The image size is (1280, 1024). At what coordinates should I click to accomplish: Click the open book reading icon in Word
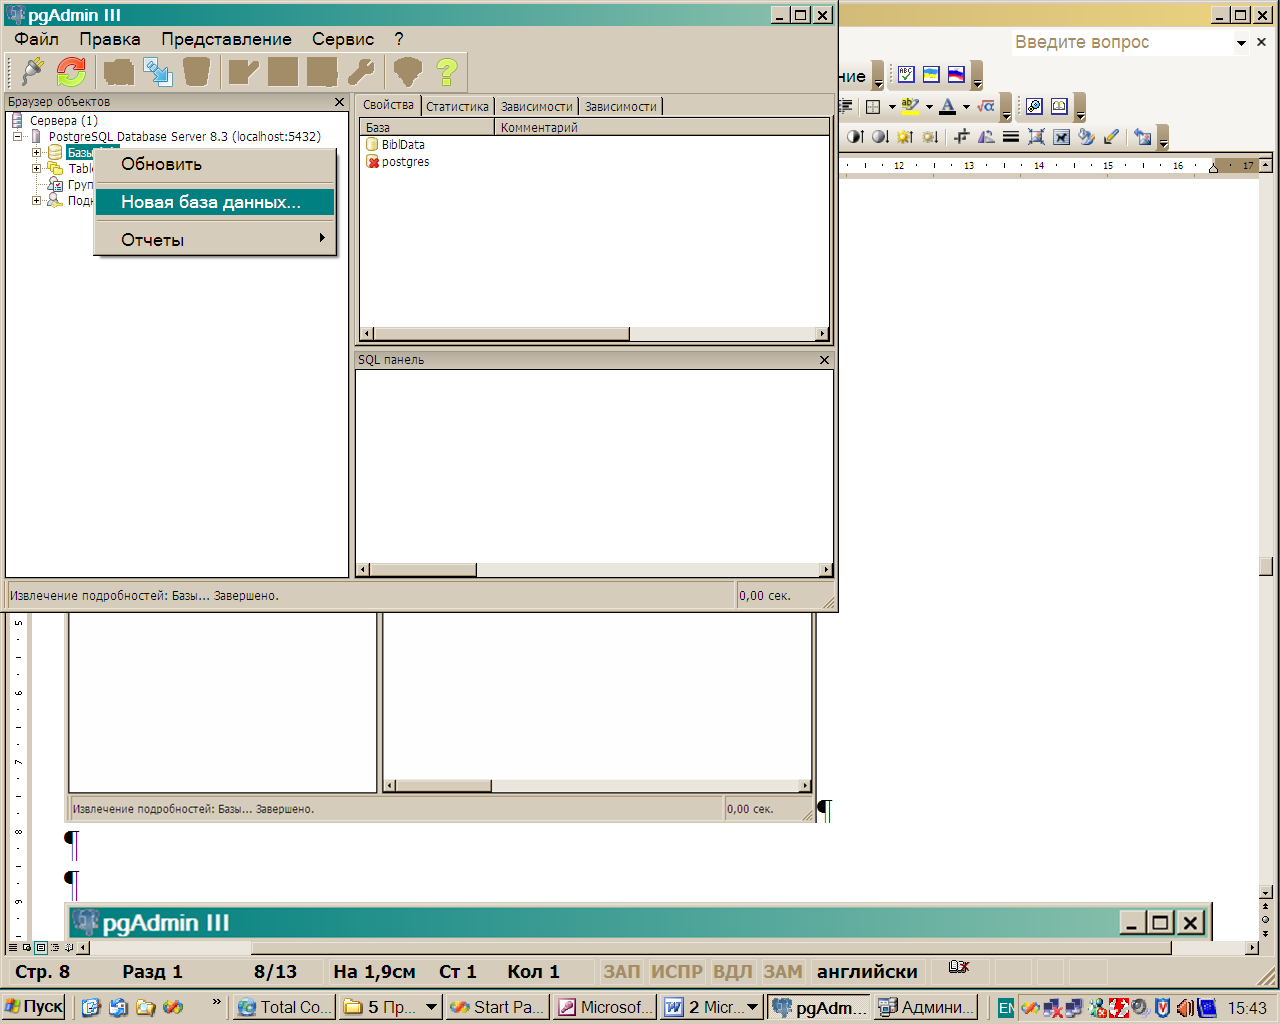coord(1059,106)
